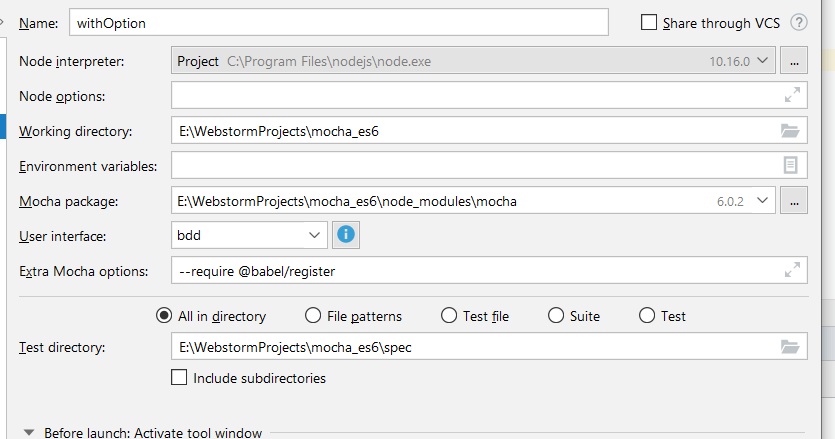Edit the Name field withOption
835x439 pixels.
tap(339, 22)
